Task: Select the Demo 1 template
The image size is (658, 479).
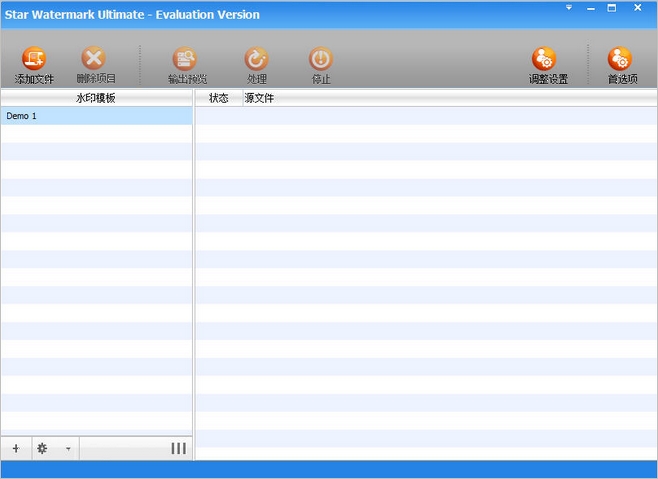Action: click(x=97, y=116)
